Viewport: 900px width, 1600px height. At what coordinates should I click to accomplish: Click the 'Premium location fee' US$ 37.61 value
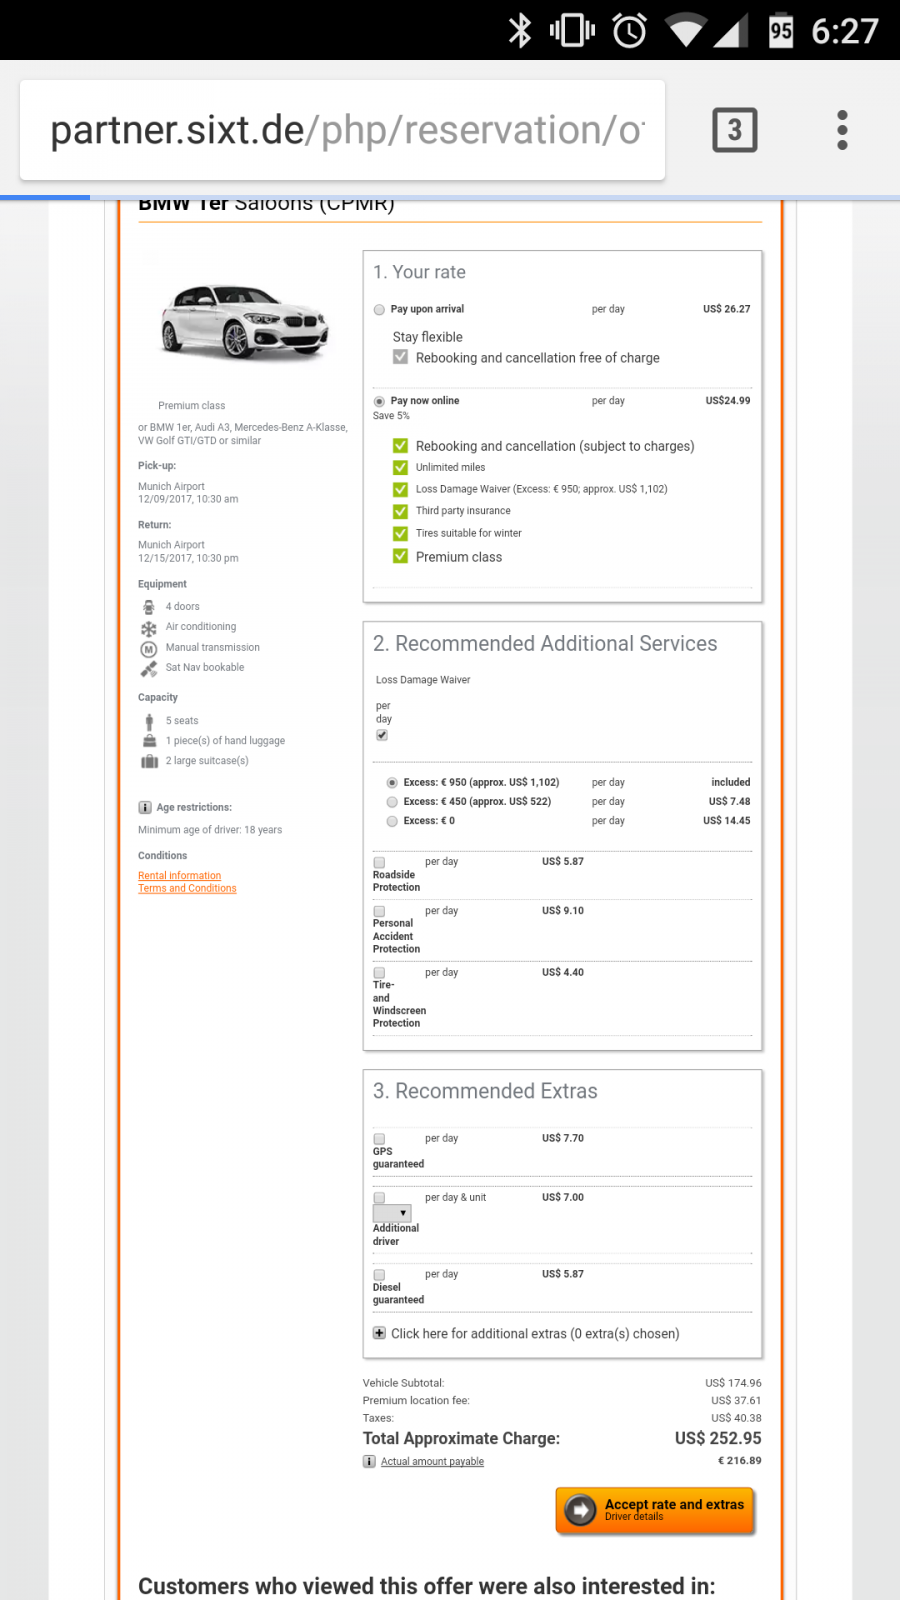click(736, 1401)
